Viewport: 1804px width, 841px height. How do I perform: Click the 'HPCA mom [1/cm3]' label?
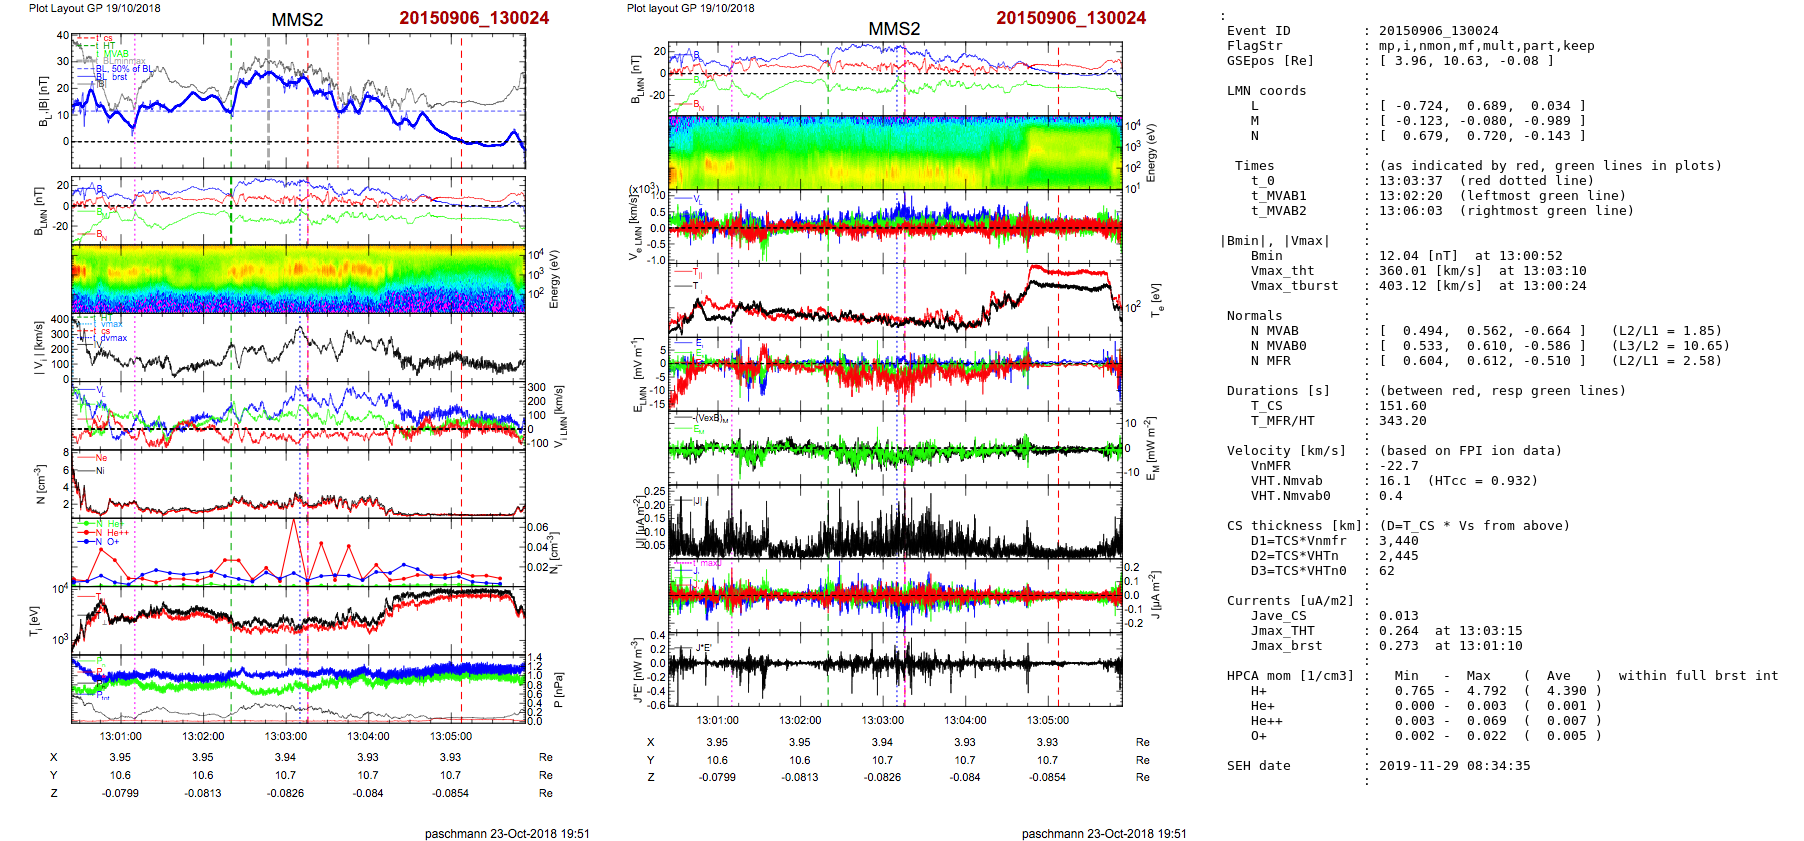(x=1290, y=676)
